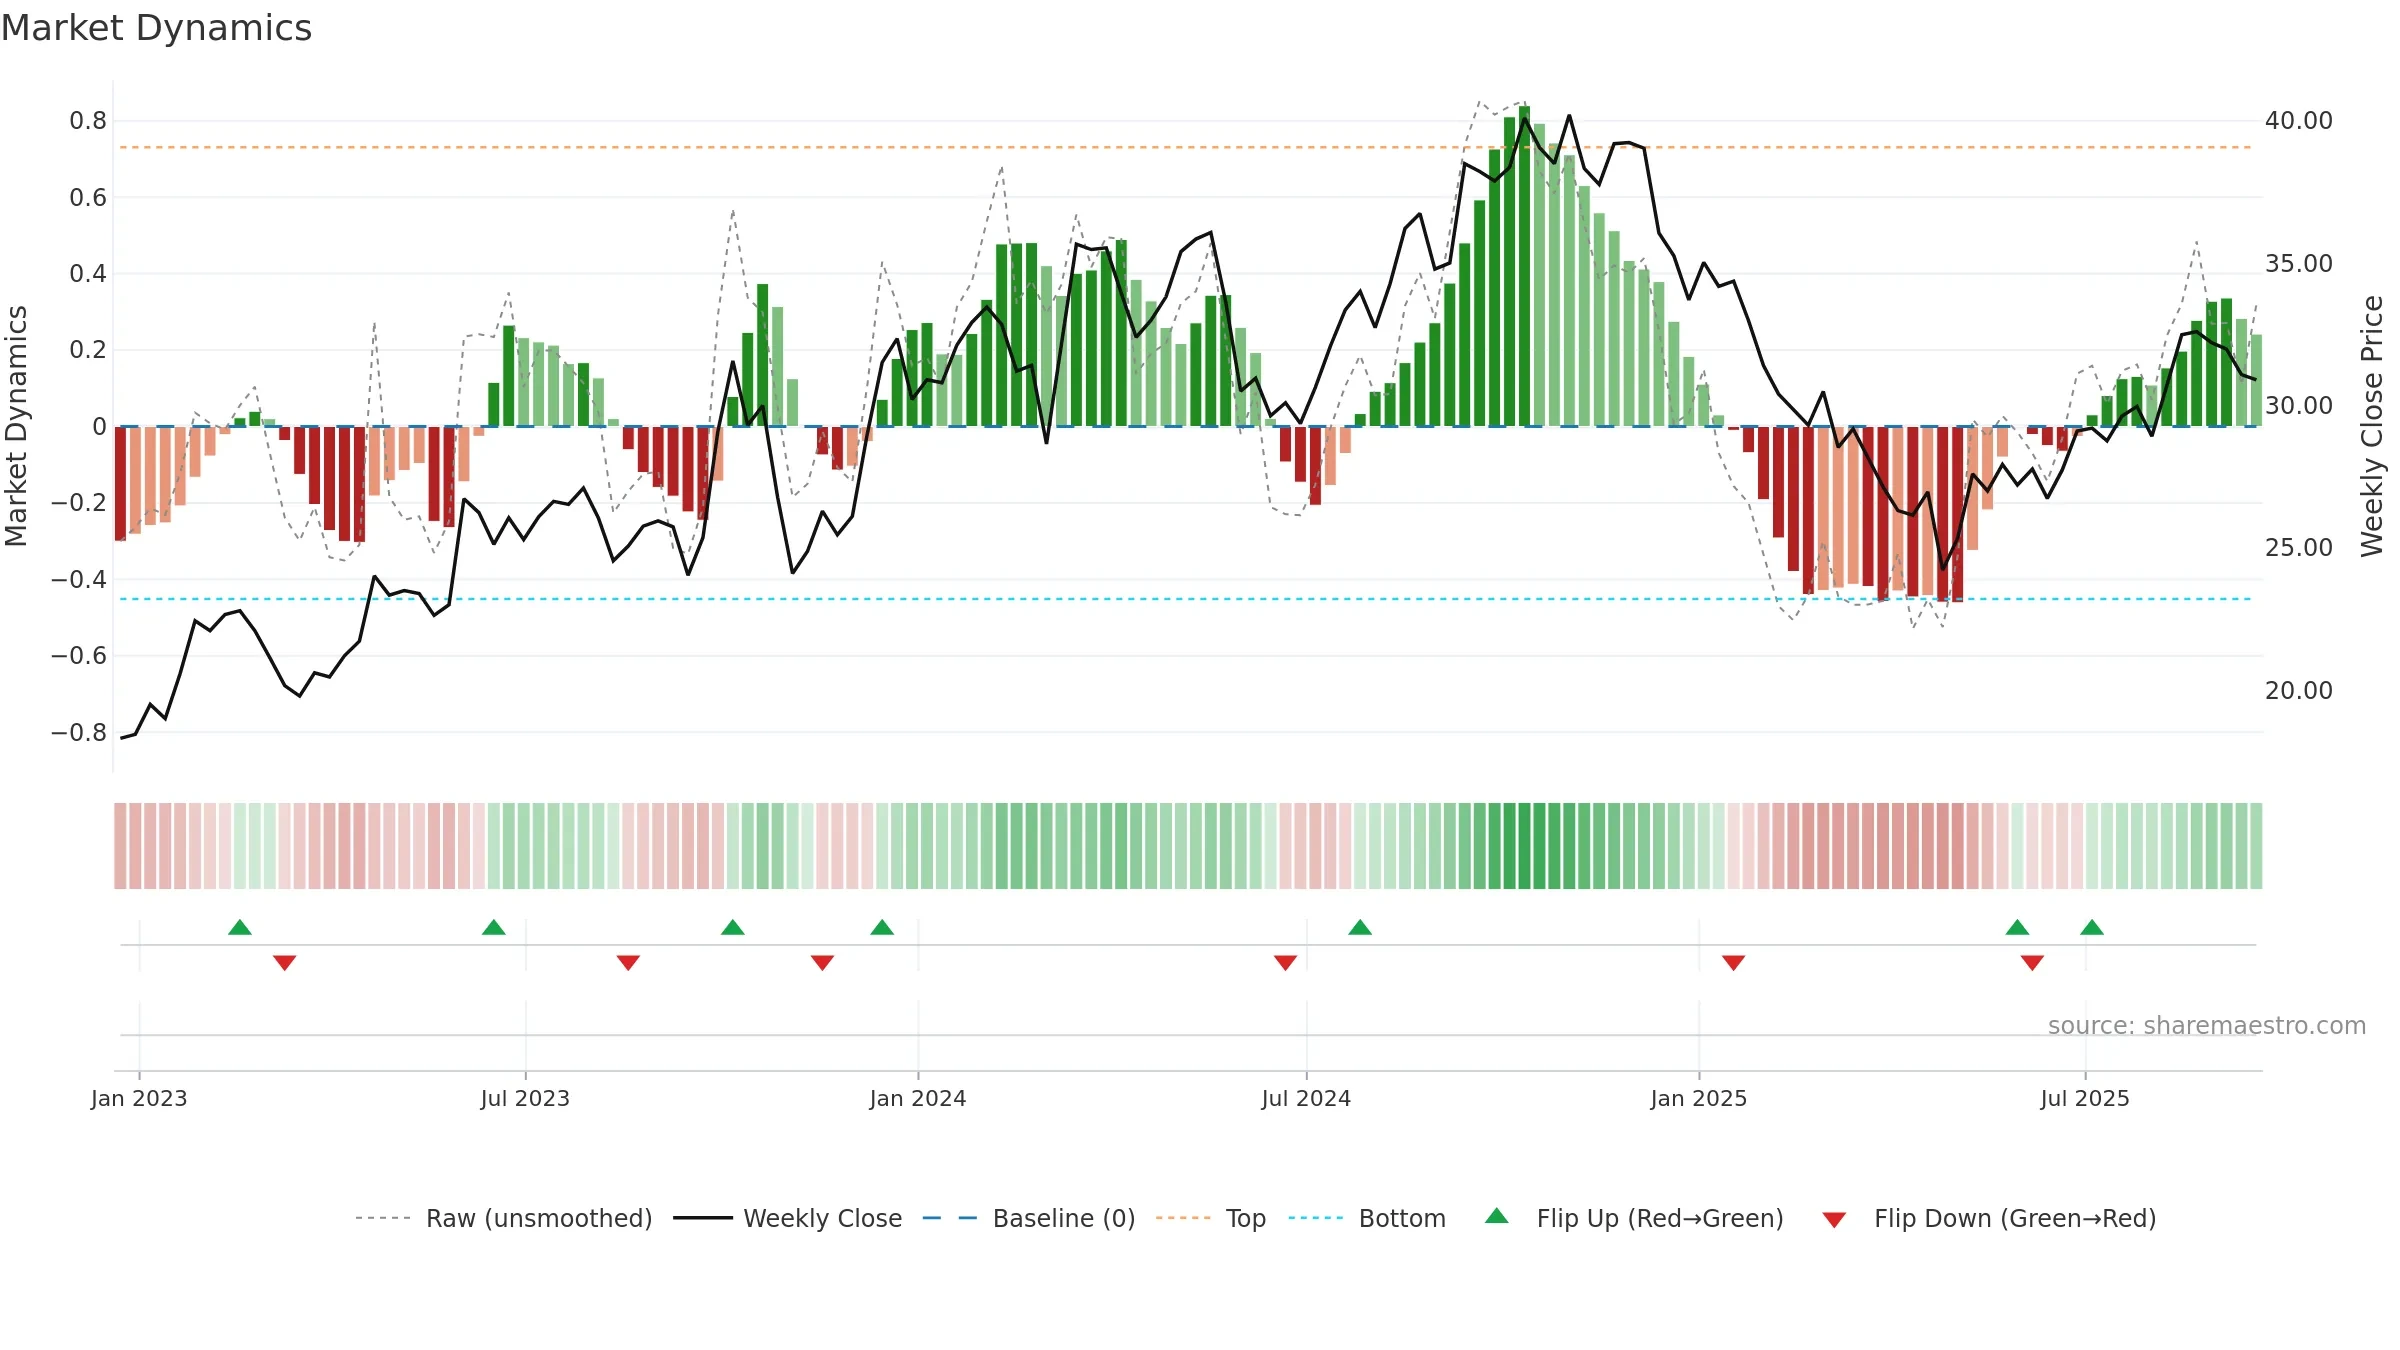Click the red flip-down triangle just after Jan 2025
Viewport: 2400px width, 1350px height.
(x=1734, y=963)
